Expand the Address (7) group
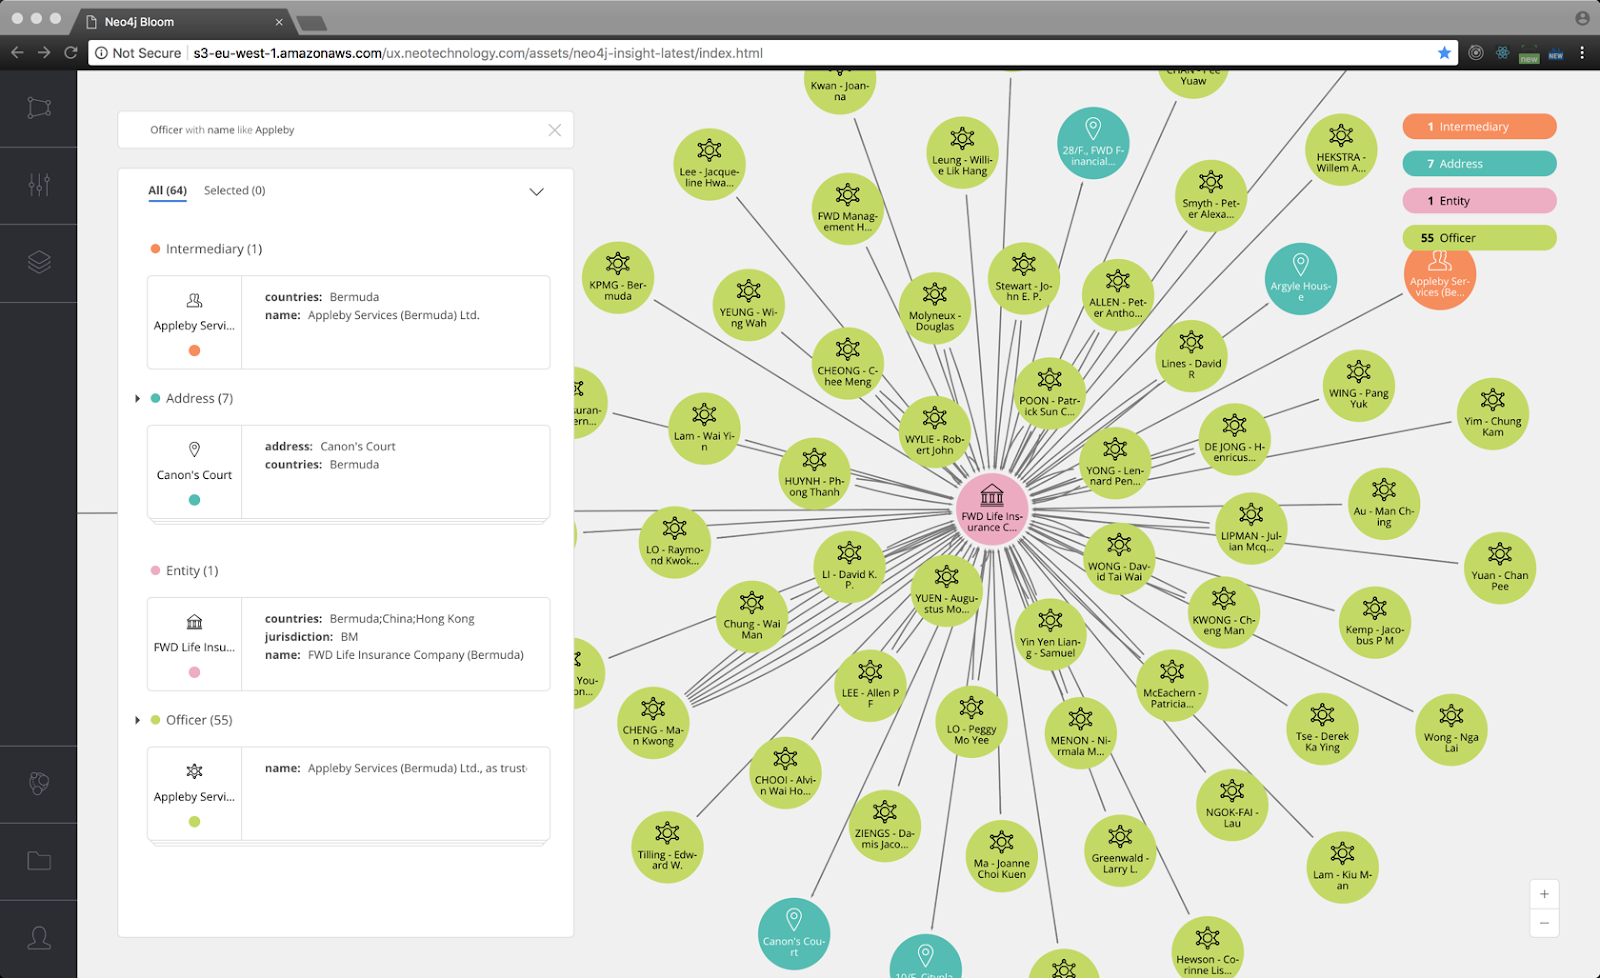The width and height of the screenshot is (1600, 978). 138,399
